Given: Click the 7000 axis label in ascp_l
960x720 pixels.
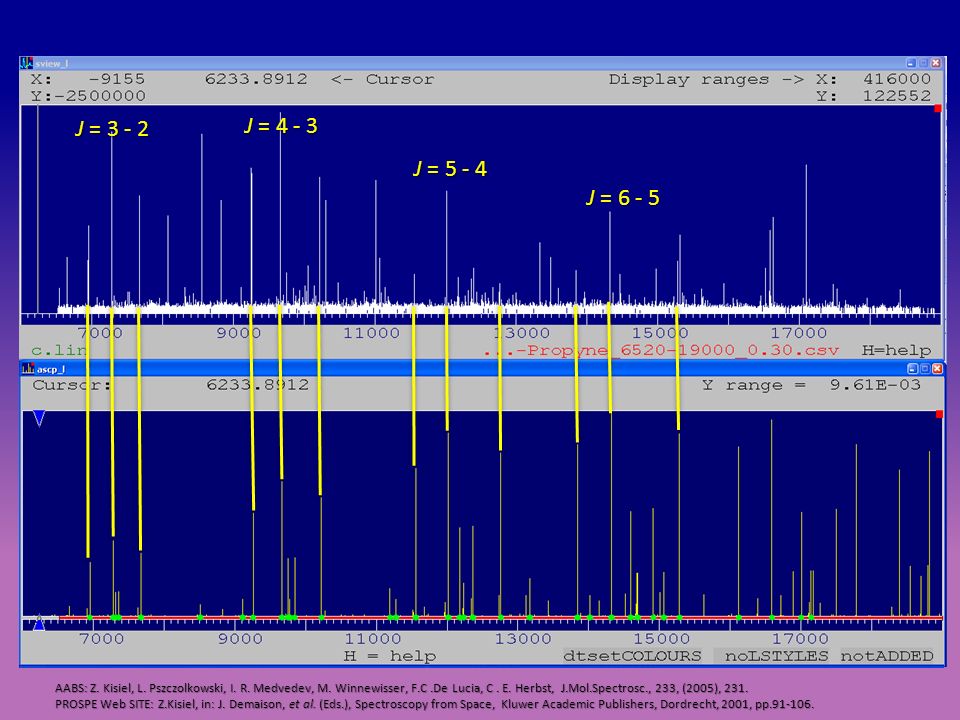Looking at the screenshot, I should (x=102, y=639).
